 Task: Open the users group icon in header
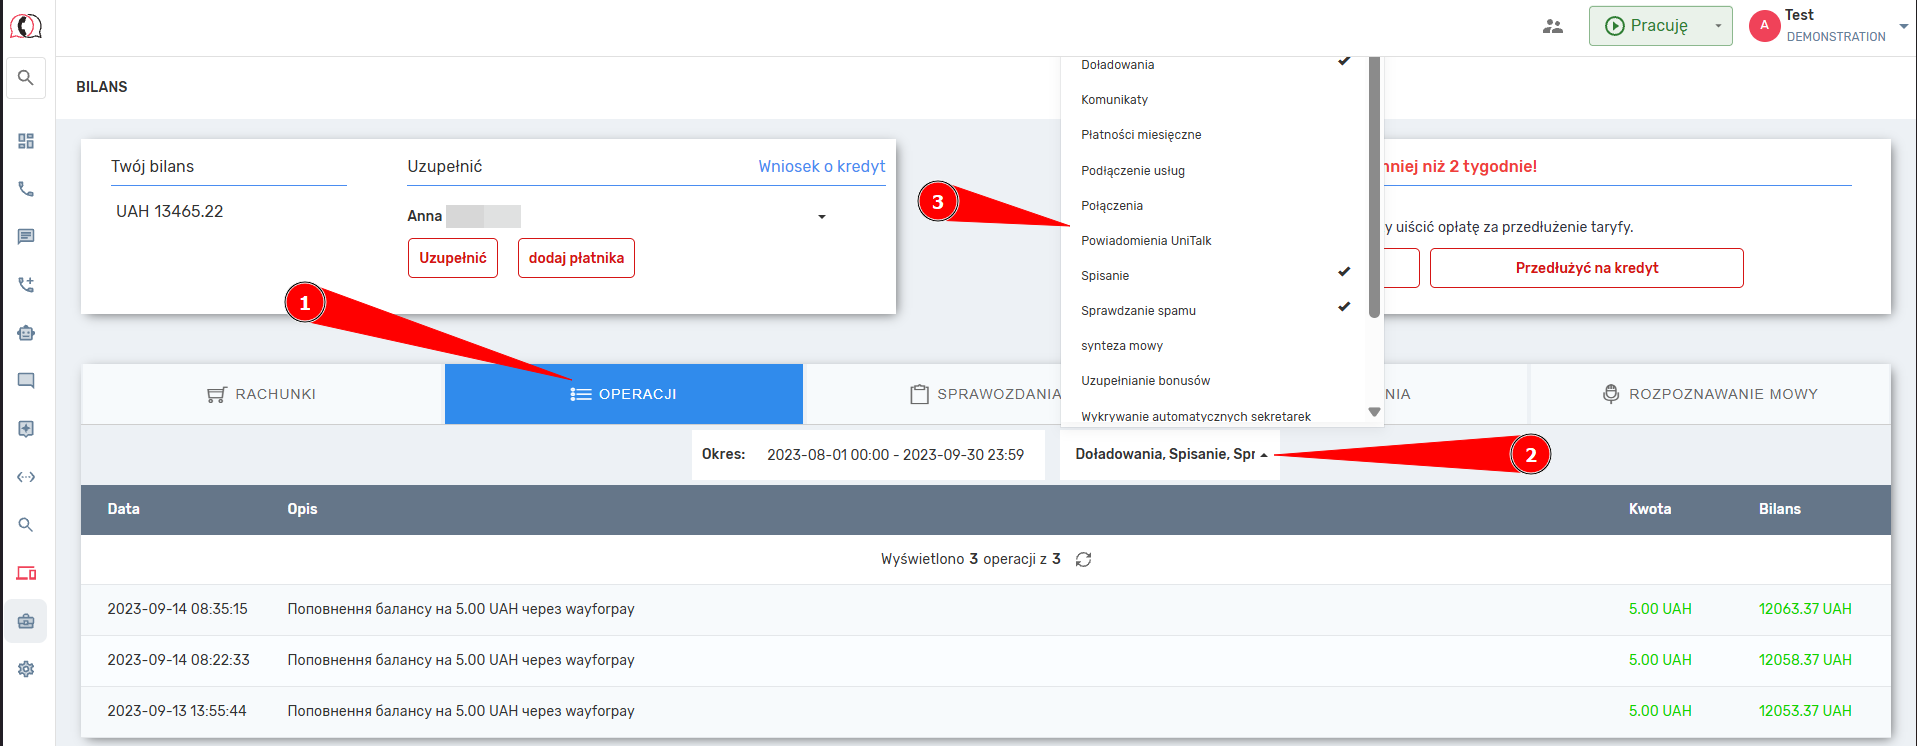[x=1552, y=27]
